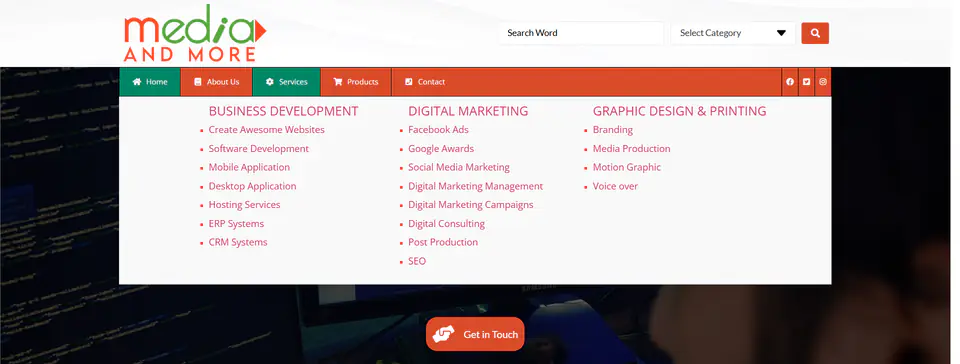
Task: Click the magnifier search button
Action: click(815, 33)
